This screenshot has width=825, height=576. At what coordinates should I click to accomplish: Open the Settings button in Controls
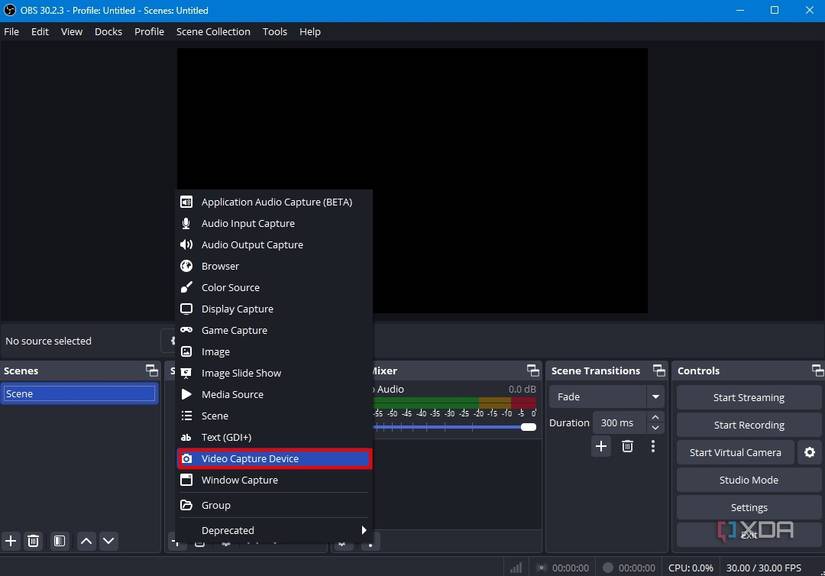749,508
